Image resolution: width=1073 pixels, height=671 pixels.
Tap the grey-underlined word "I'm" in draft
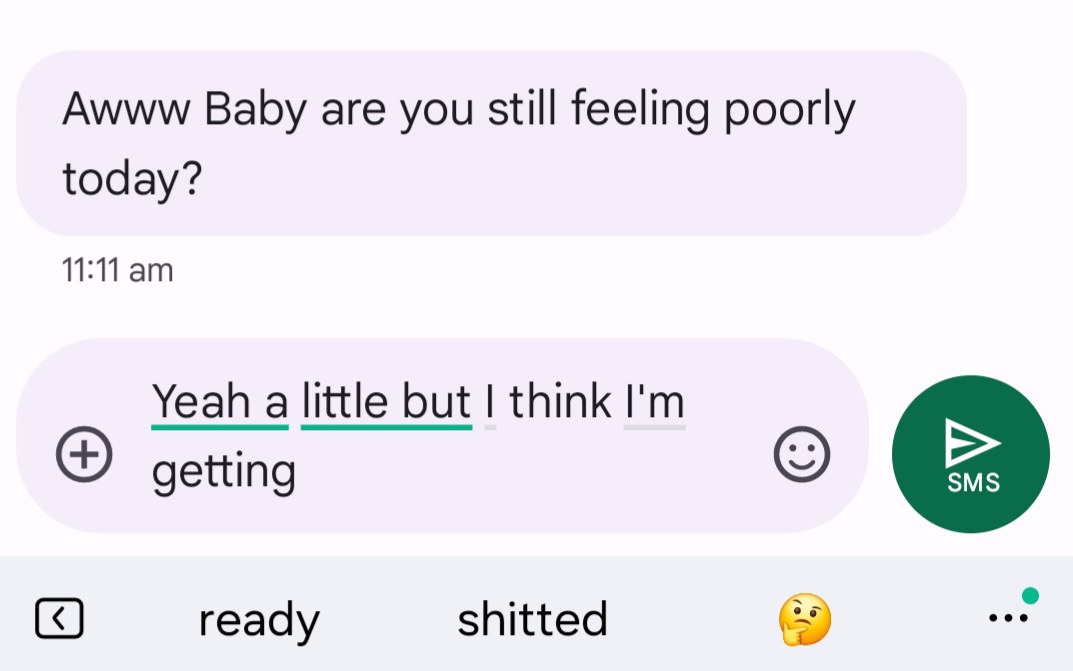[x=654, y=403]
